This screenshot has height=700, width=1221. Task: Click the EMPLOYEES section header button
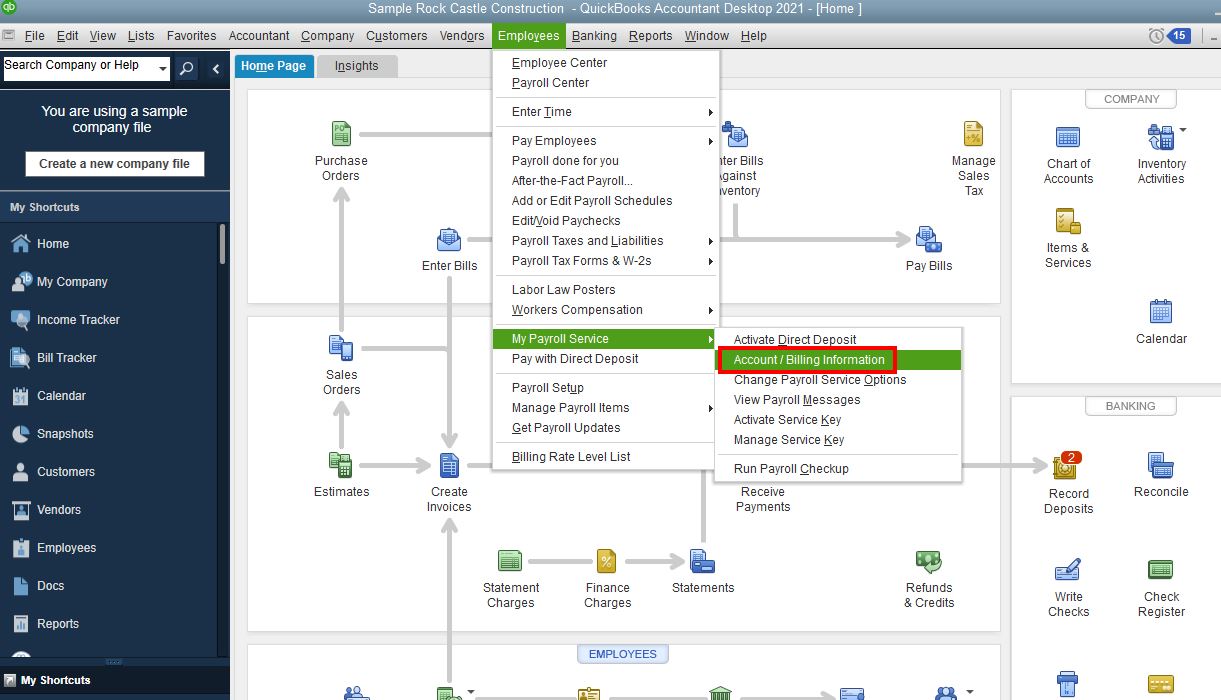(623, 654)
